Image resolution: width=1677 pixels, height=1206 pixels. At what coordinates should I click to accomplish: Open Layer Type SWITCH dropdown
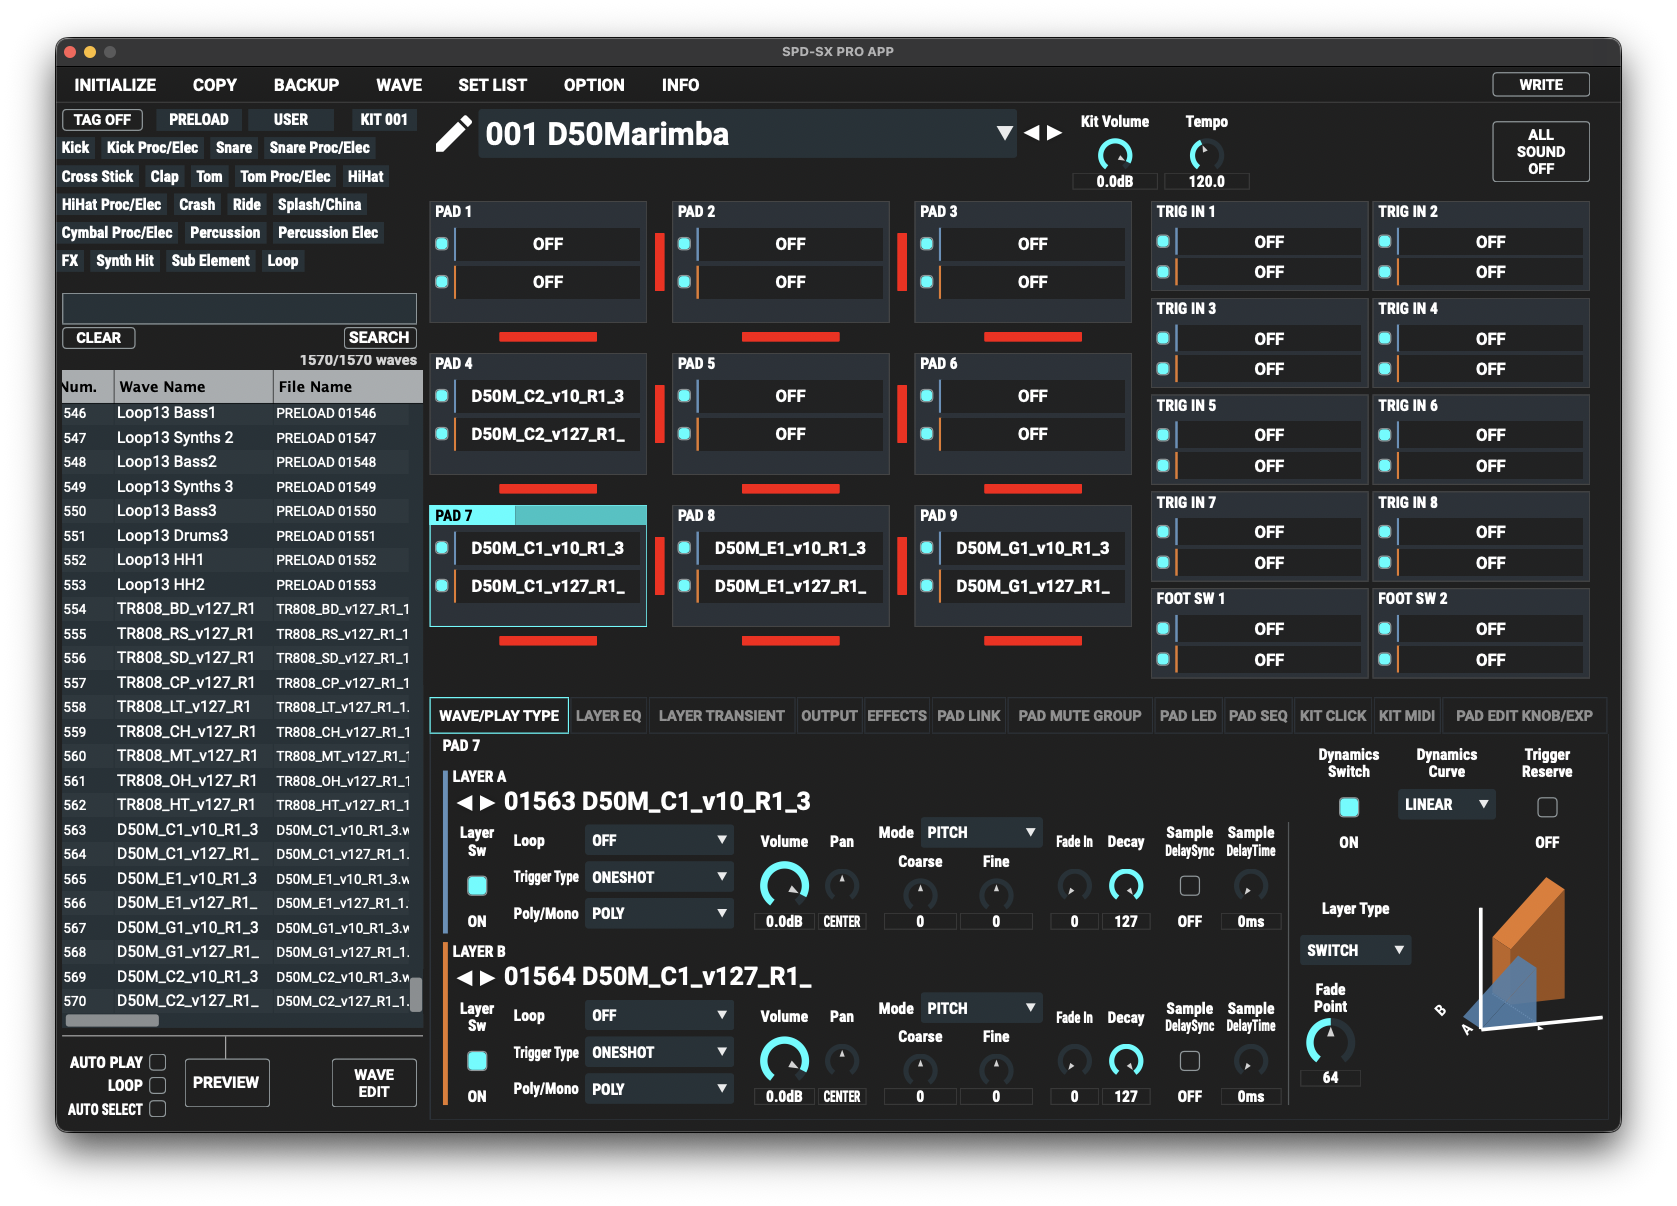[x=1355, y=950]
